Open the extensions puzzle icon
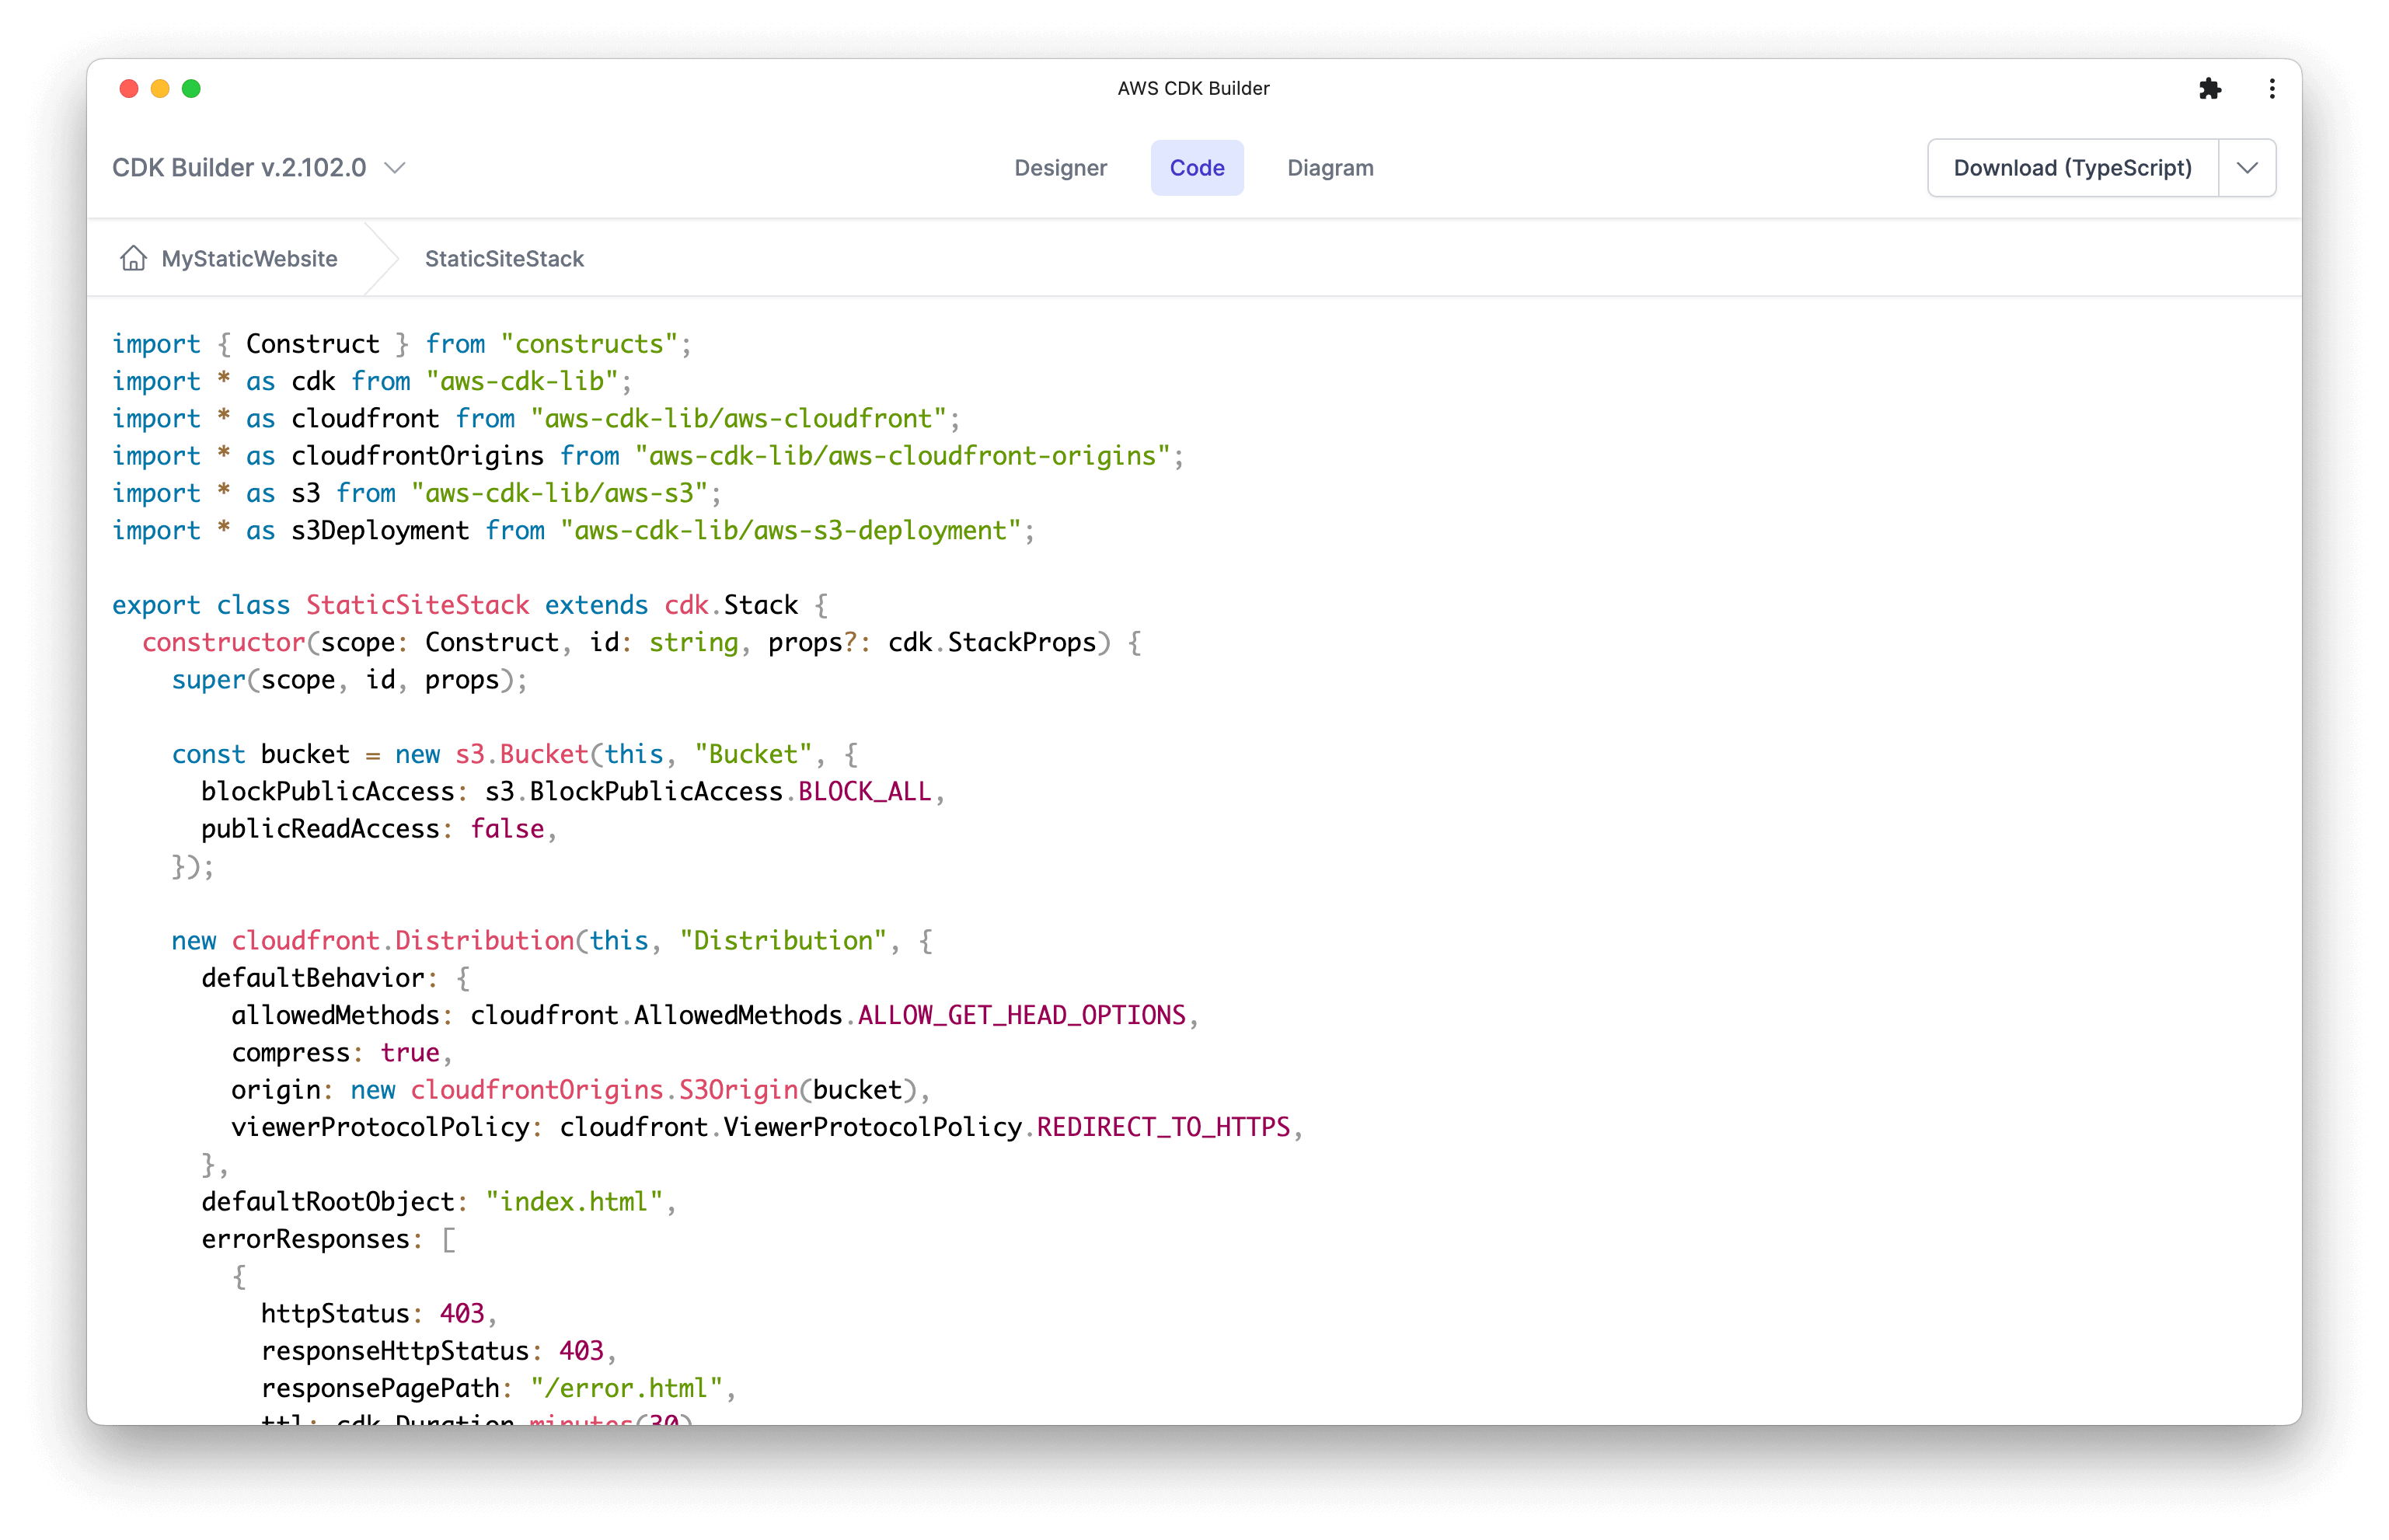The width and height of the screenshot is (2389, 1540). coord(2210,89)
